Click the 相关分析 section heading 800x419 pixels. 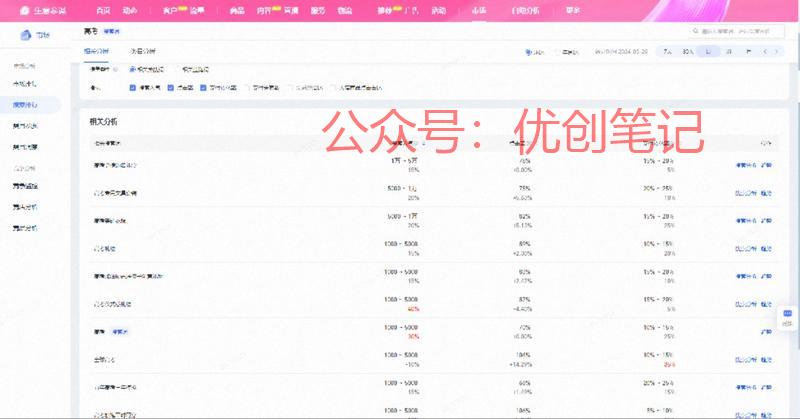[104, 121]
